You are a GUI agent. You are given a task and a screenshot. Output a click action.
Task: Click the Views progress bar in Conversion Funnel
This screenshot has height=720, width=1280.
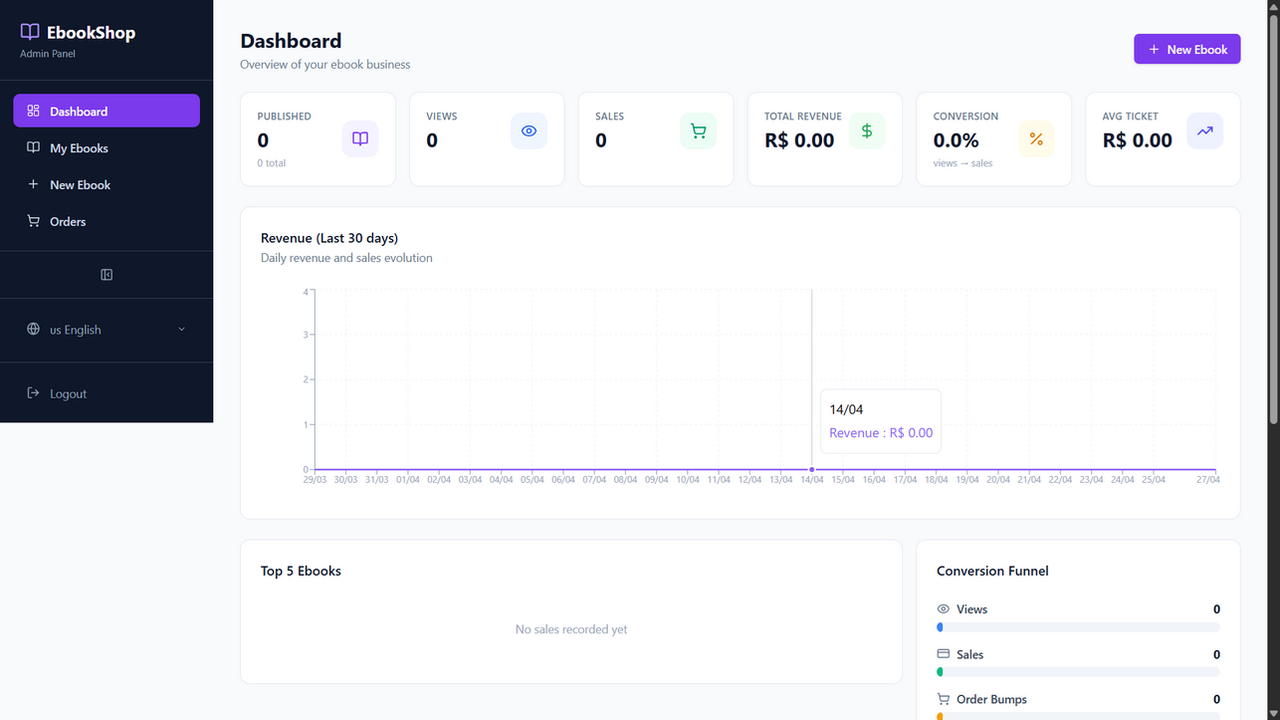click(x=1078, y=627)
